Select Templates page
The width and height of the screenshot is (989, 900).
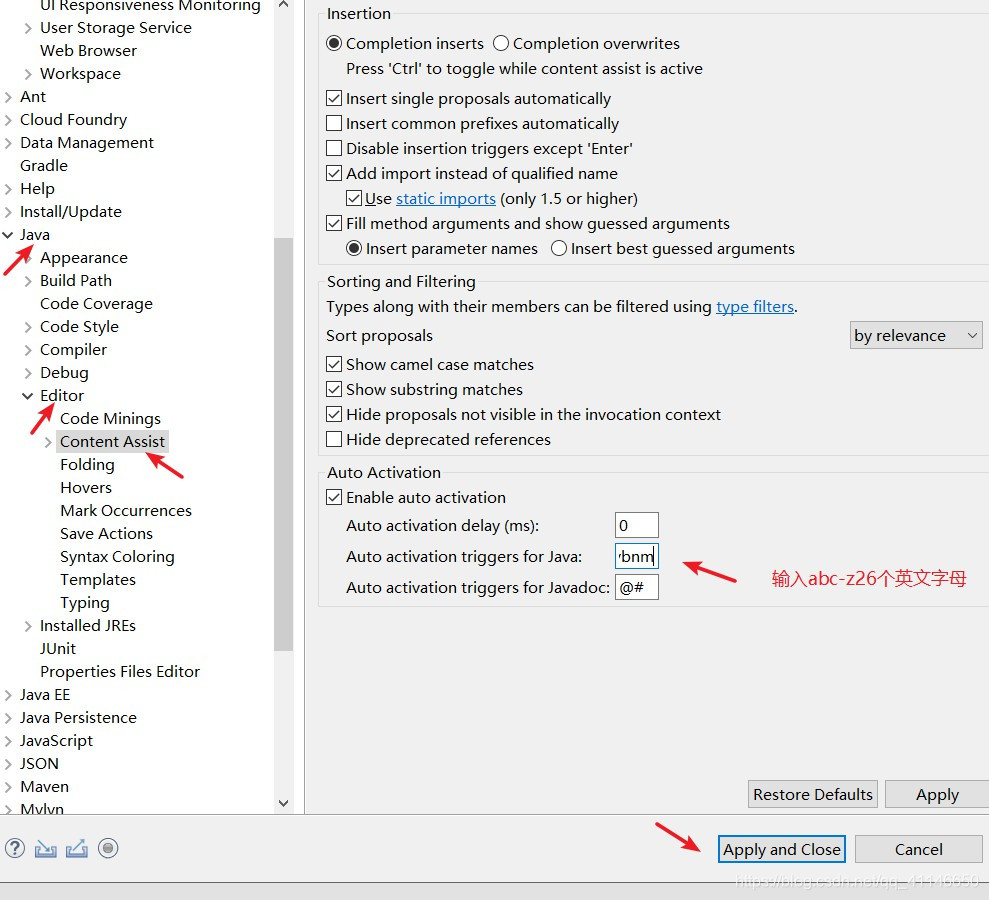point(98,580)
